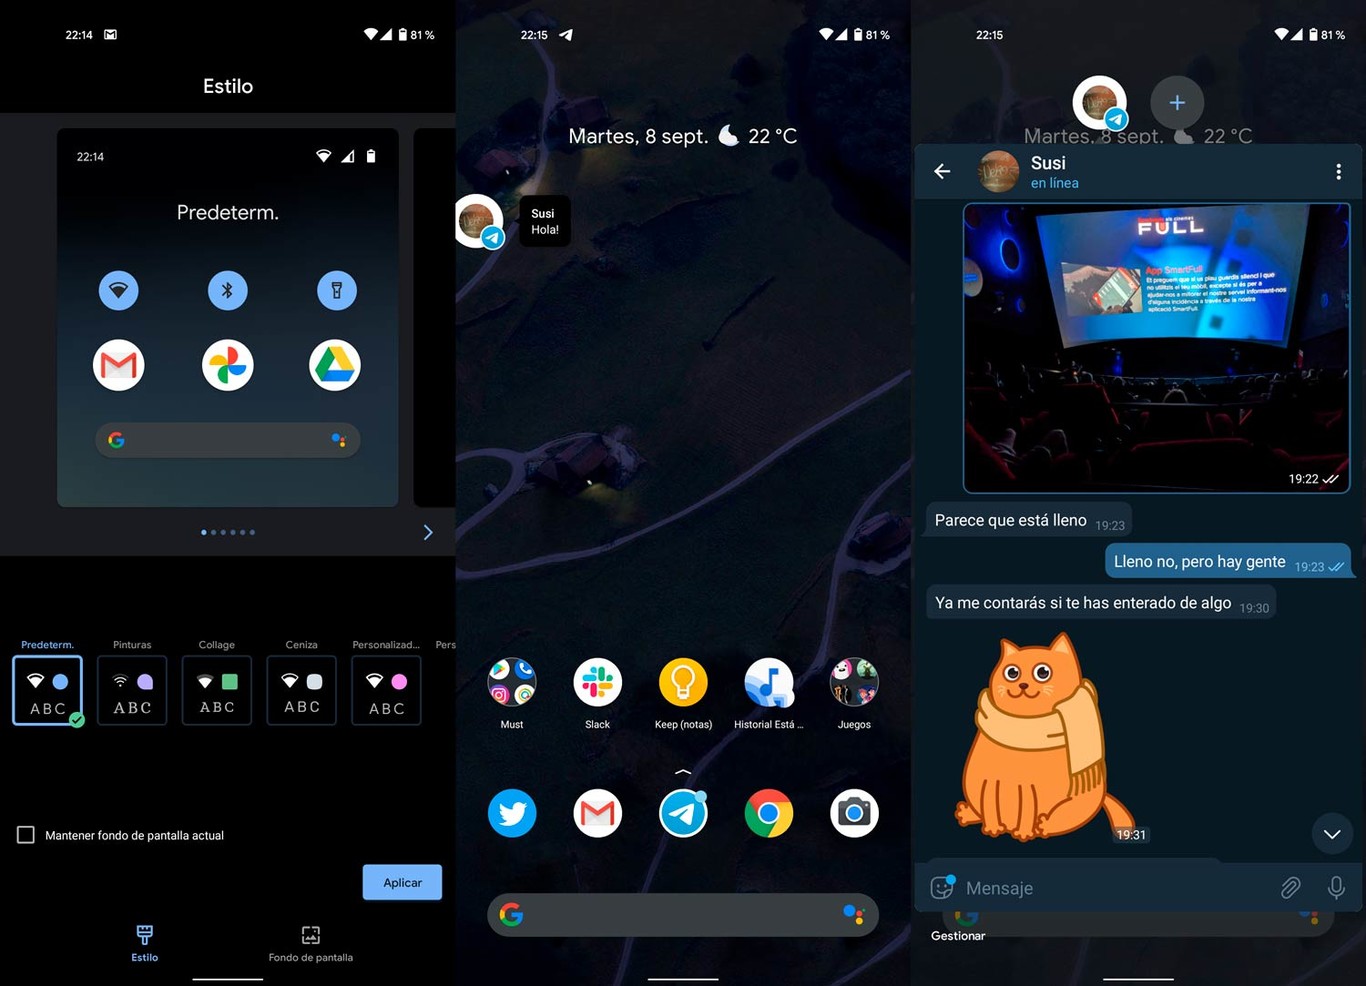Open Chrome from the dock
This screenshot has width=1366, height=986.
[x=768, y=813]
